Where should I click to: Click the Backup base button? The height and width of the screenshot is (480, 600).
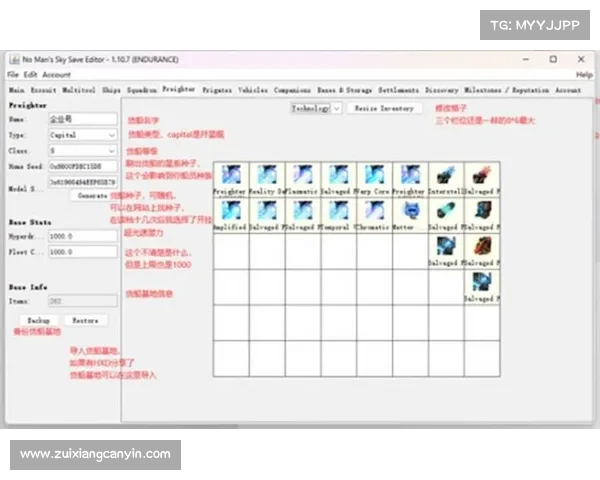point(39,320)
